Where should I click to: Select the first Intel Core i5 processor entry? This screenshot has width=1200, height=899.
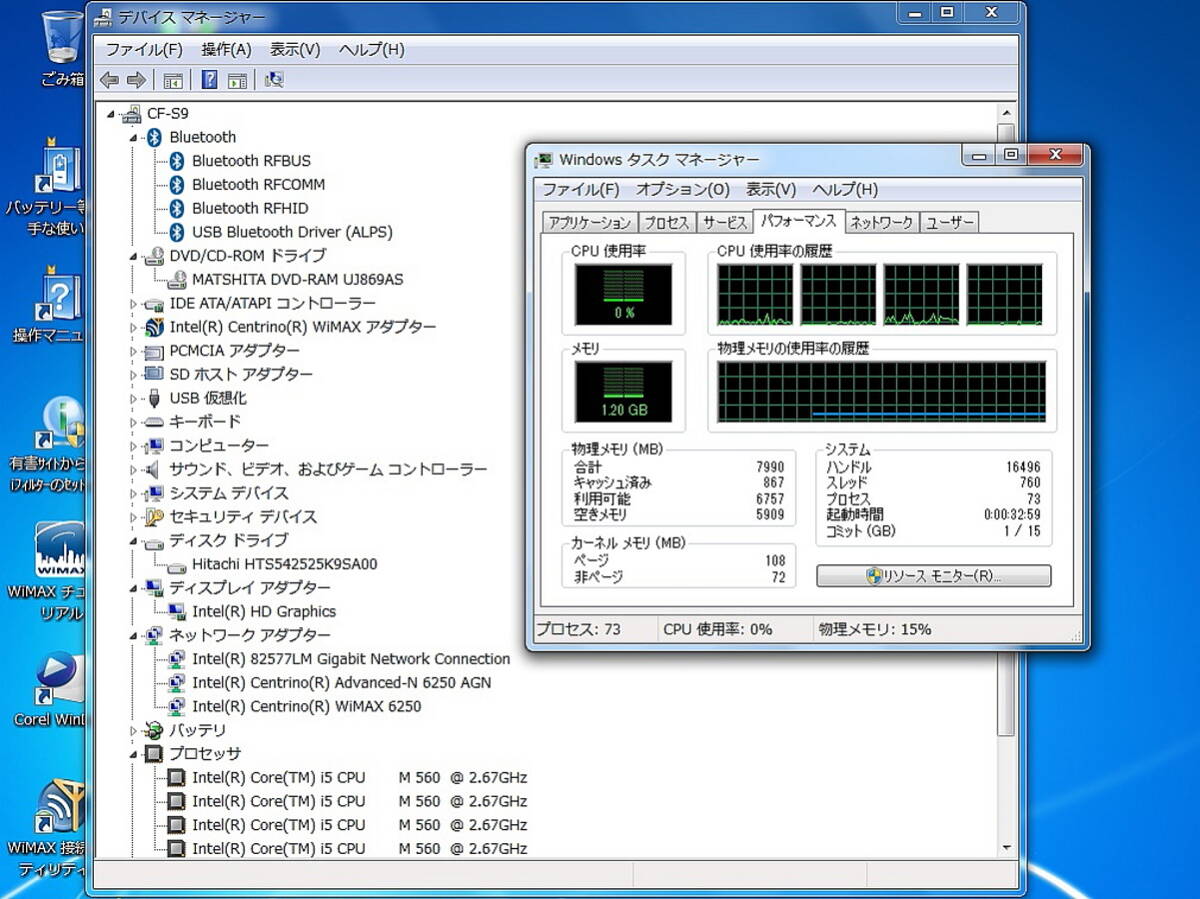(x=359, y=778)
